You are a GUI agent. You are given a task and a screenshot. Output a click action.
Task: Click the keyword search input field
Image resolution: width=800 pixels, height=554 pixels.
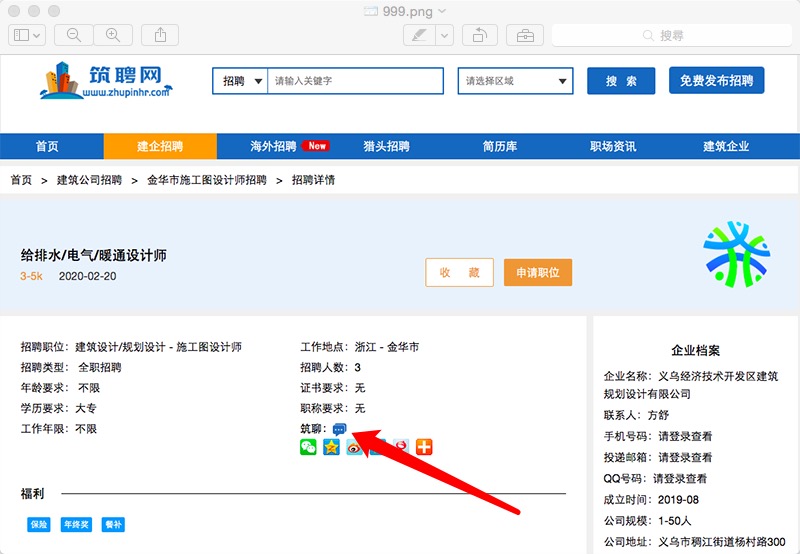(355, 81)
